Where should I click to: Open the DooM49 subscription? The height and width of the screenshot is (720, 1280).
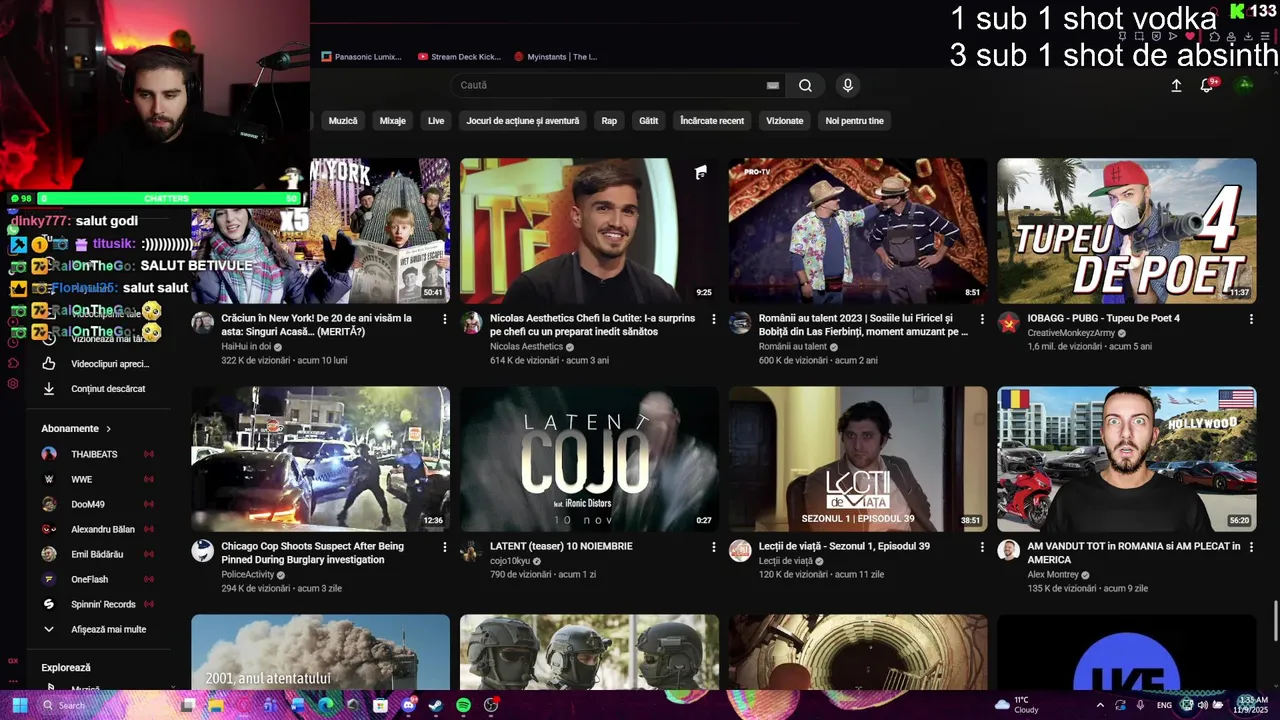(97, 504)
